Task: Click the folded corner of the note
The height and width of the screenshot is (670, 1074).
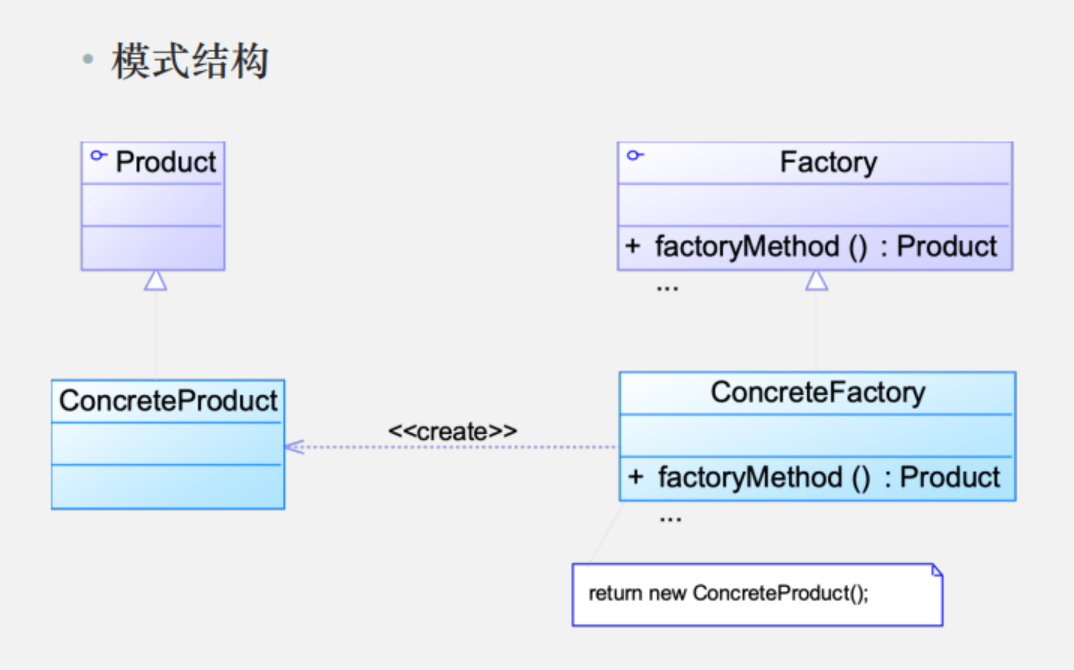Action: tap(936, 570)
